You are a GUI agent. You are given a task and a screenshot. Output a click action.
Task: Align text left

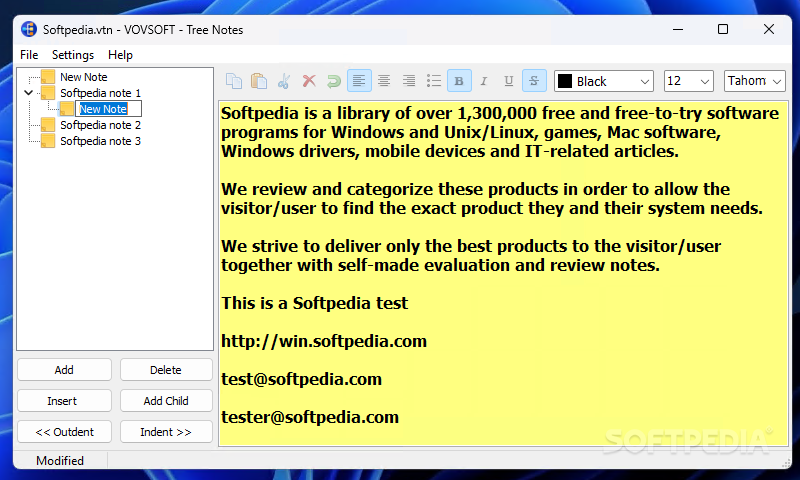coord(359,81)
